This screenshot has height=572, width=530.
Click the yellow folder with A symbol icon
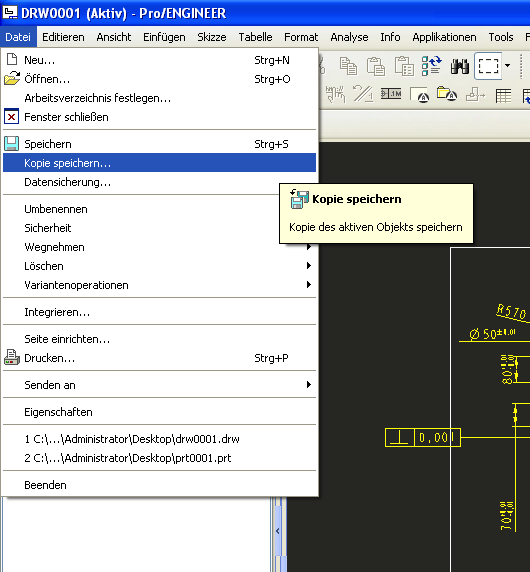tap(447, 94)
